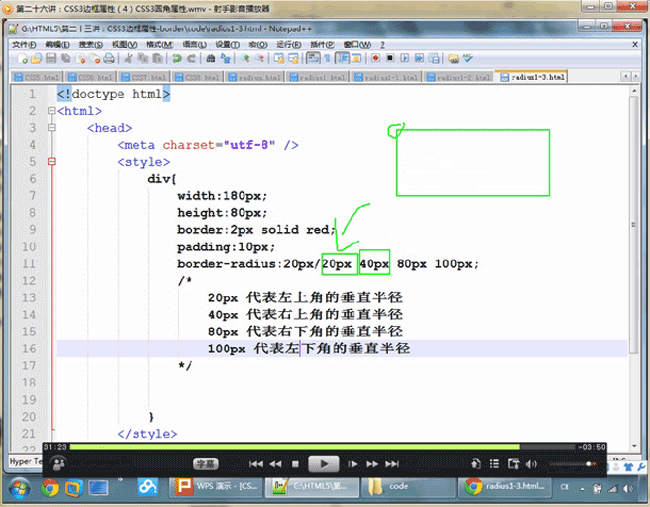This screenshot has height=507, width=650.
Task: Open the Windows Start button
Action: point(19,488)
